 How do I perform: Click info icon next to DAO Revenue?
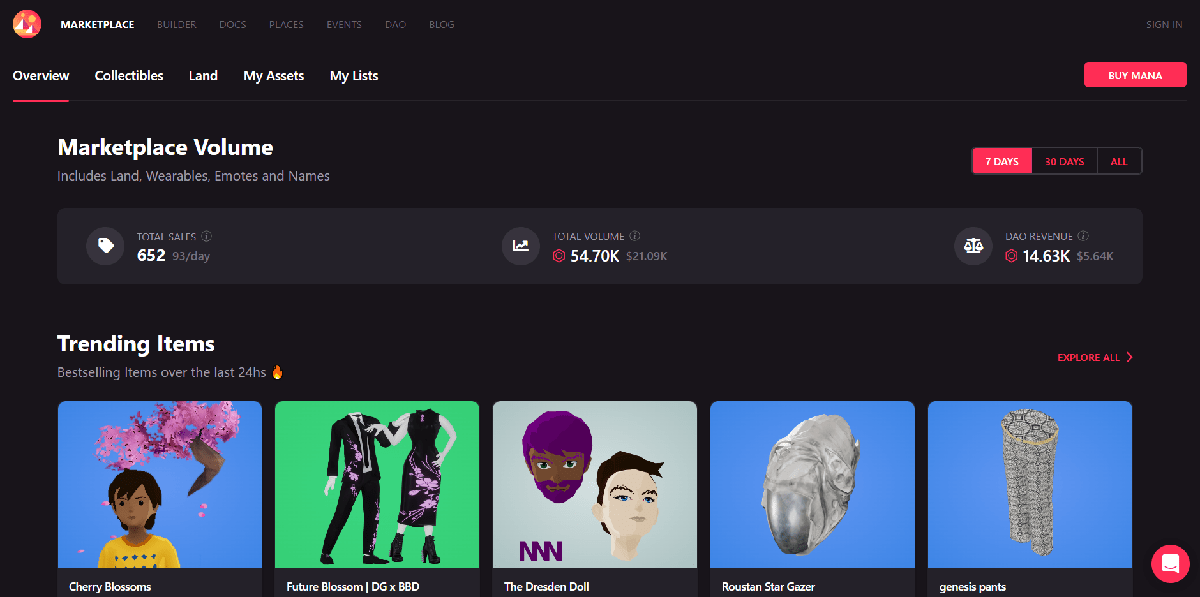pyautogui.click(x=1083, y=237)
